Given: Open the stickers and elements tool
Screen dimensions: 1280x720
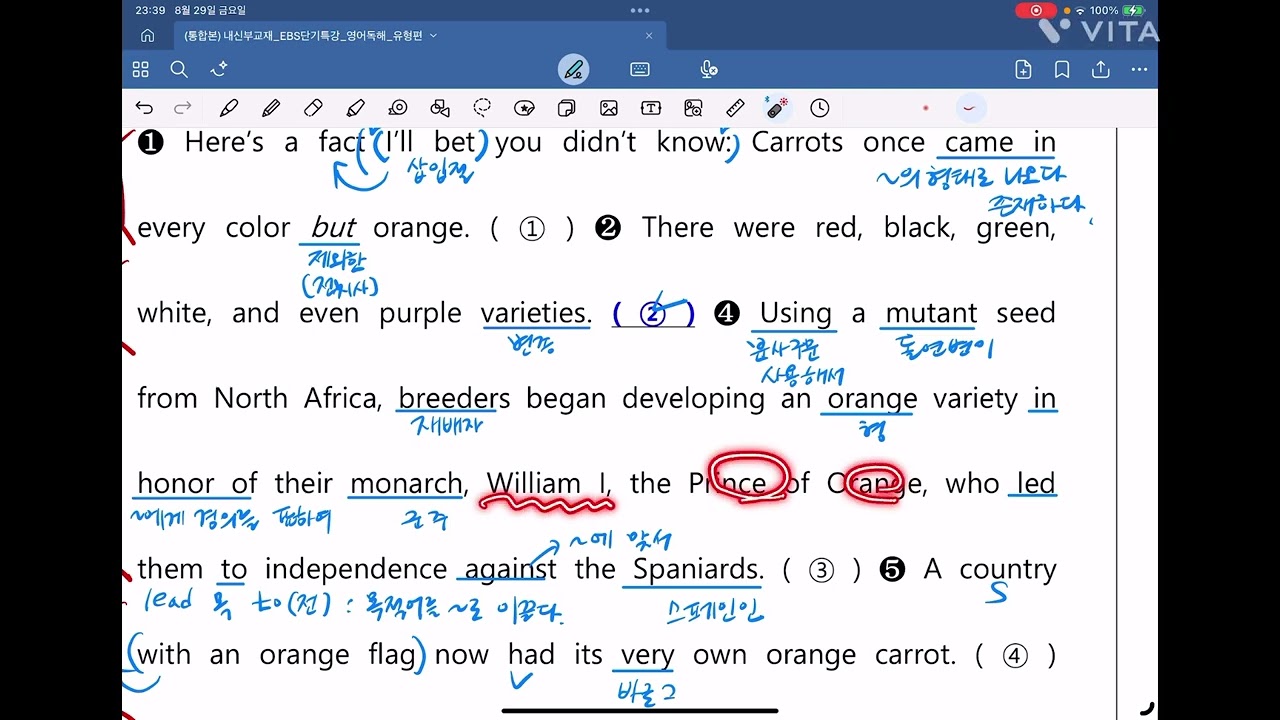Looking at the screenshot, I should tap(524, 108).
